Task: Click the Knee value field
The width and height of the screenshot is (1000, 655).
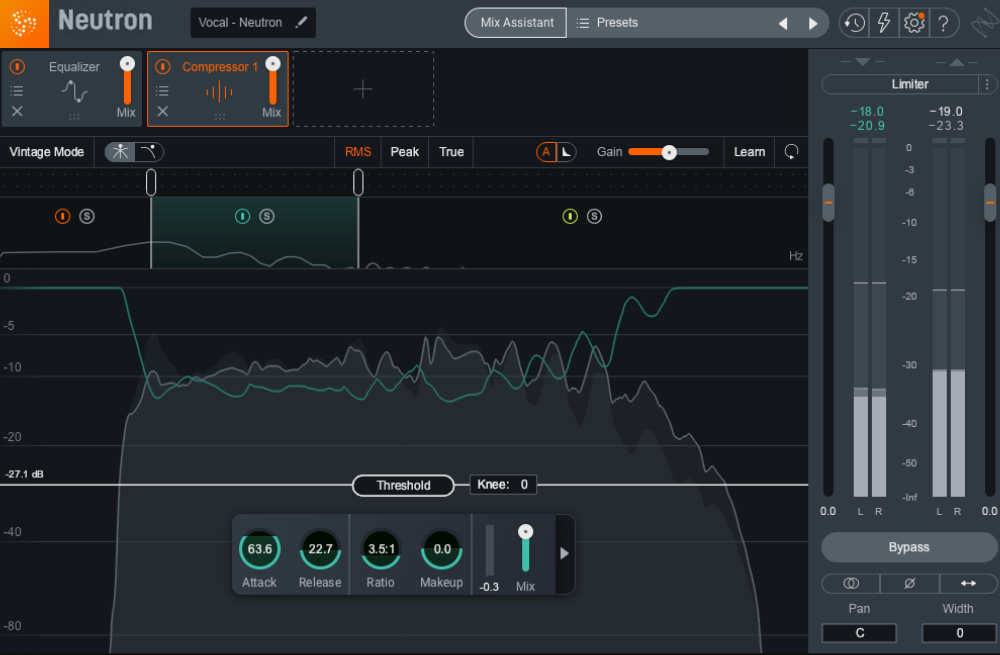Action: (x=503, y=485)
